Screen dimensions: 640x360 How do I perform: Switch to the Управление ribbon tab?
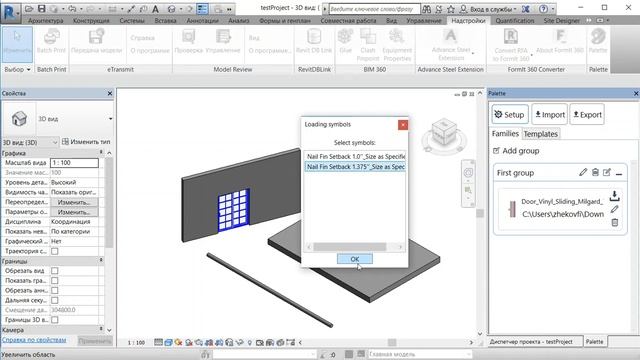(424, 20)
